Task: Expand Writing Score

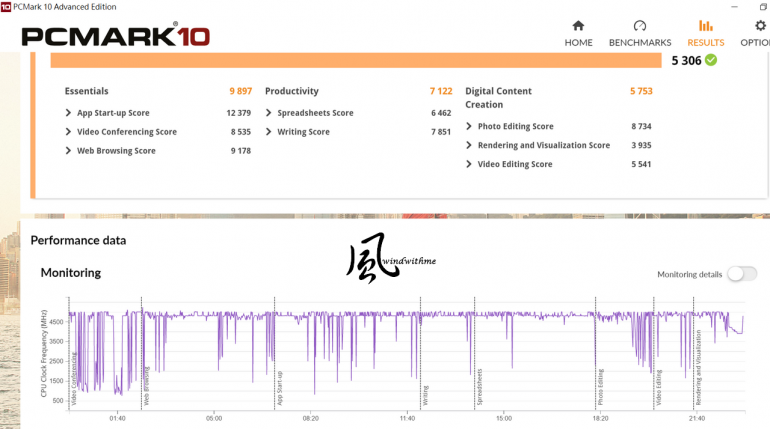Action: click(269, 132)
